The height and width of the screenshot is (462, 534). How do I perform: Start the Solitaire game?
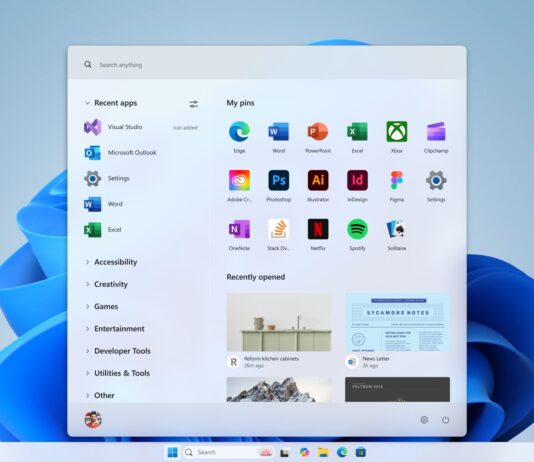[x=397, y=229]
